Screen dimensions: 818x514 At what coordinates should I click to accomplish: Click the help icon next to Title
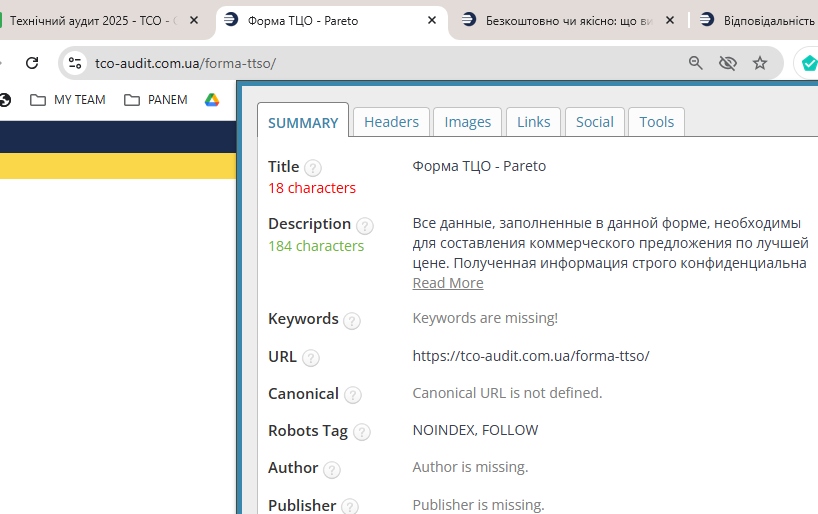pos(313,168)
